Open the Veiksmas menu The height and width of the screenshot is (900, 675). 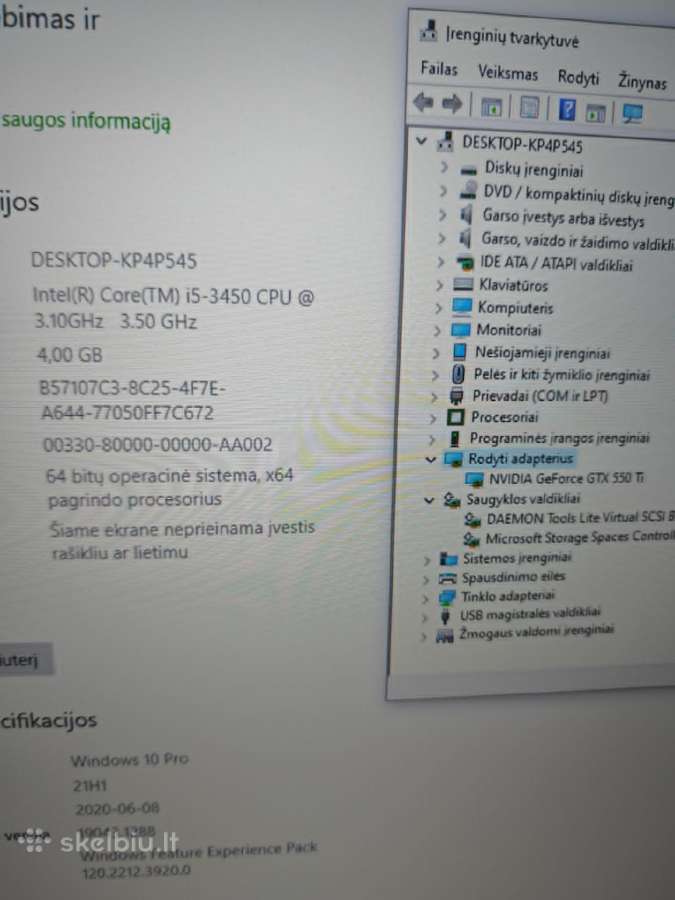(508, 73)
